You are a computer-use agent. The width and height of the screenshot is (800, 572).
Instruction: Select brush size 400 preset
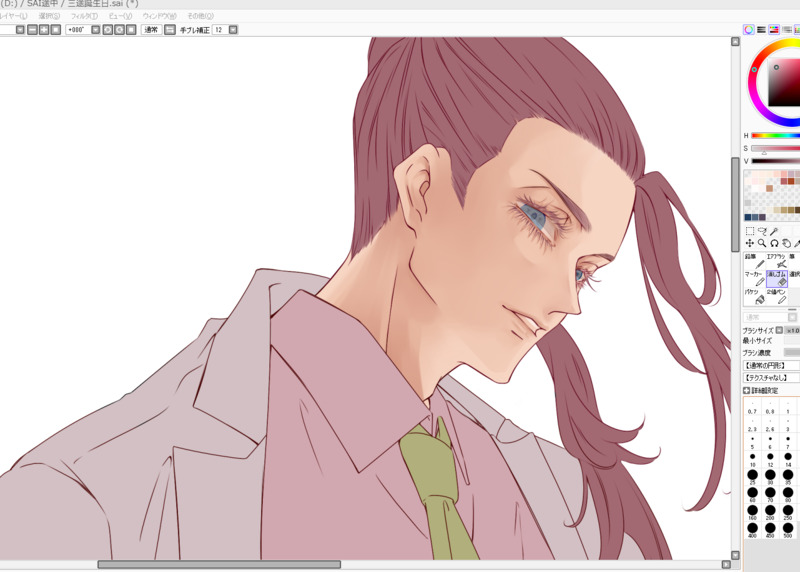(752, 529)
